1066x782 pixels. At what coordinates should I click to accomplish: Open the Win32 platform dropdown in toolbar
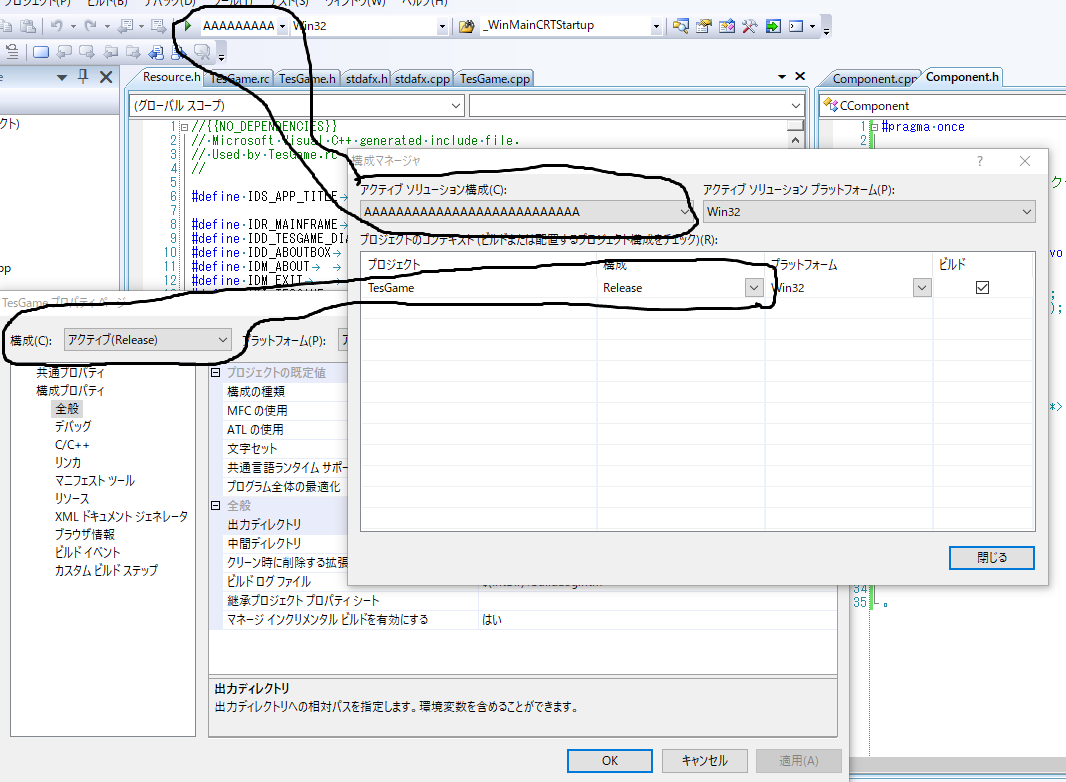pyautogui.click(x=443, y=27)
